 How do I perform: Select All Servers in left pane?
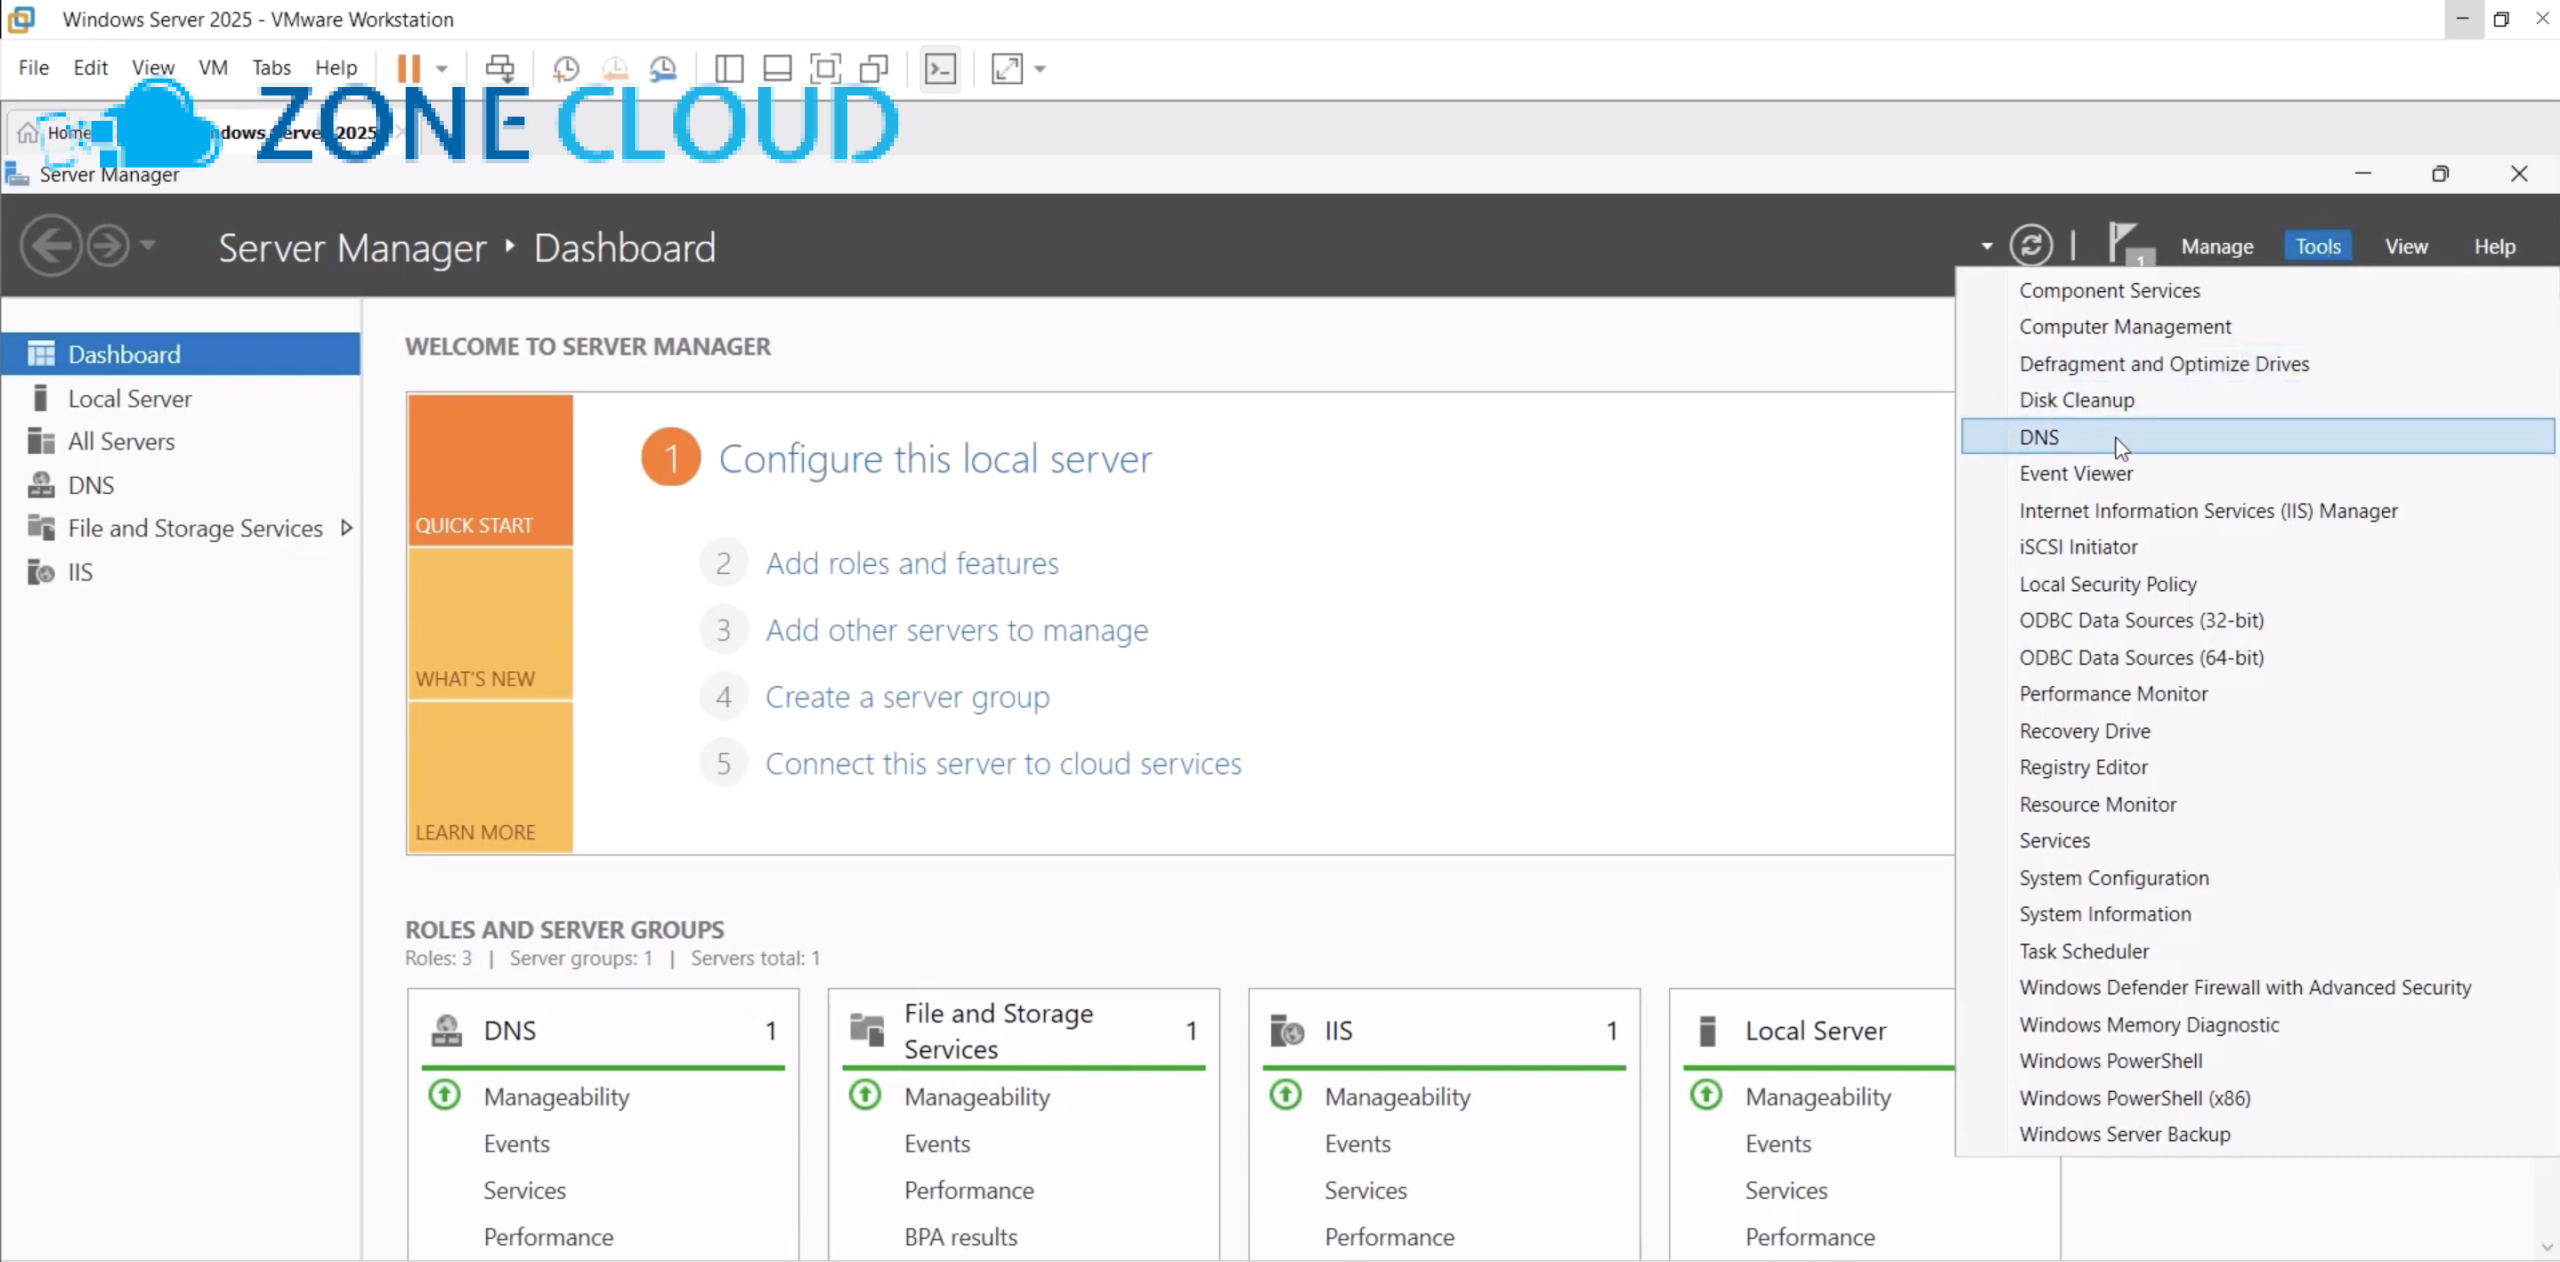180,441
